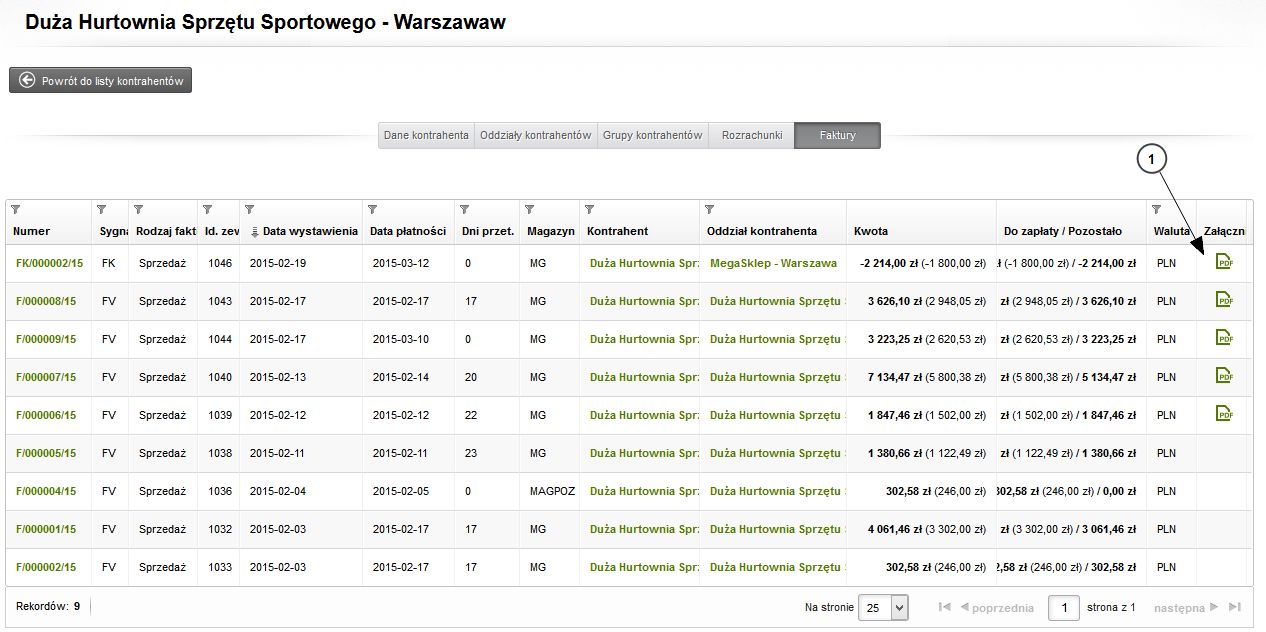Open PDF attachment for invoice F/000006/15
Image resolution: width=1266 pixels, height=632 pixels.
click(x=1224, y=414)
